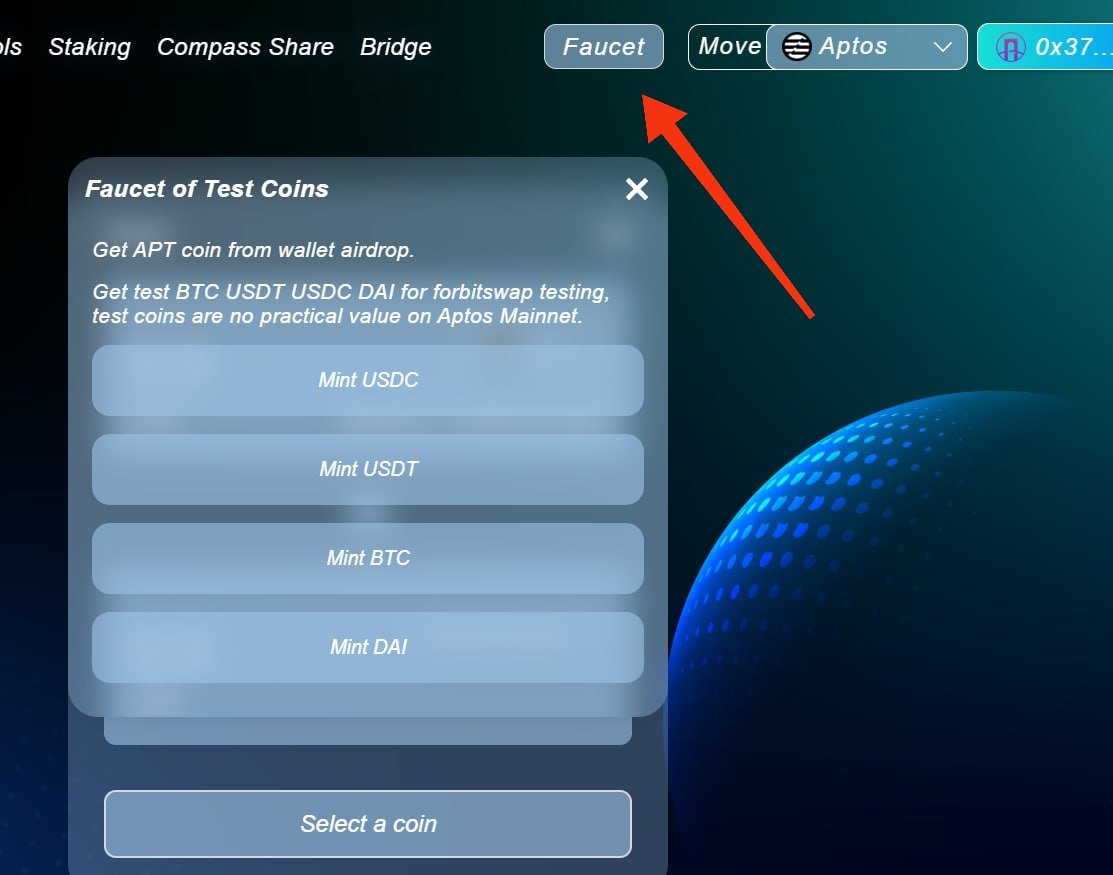The image size is (1113, 875).
Task: Click the Aptos logo icon
Action: pyautogui.click(x=796, y=47)
